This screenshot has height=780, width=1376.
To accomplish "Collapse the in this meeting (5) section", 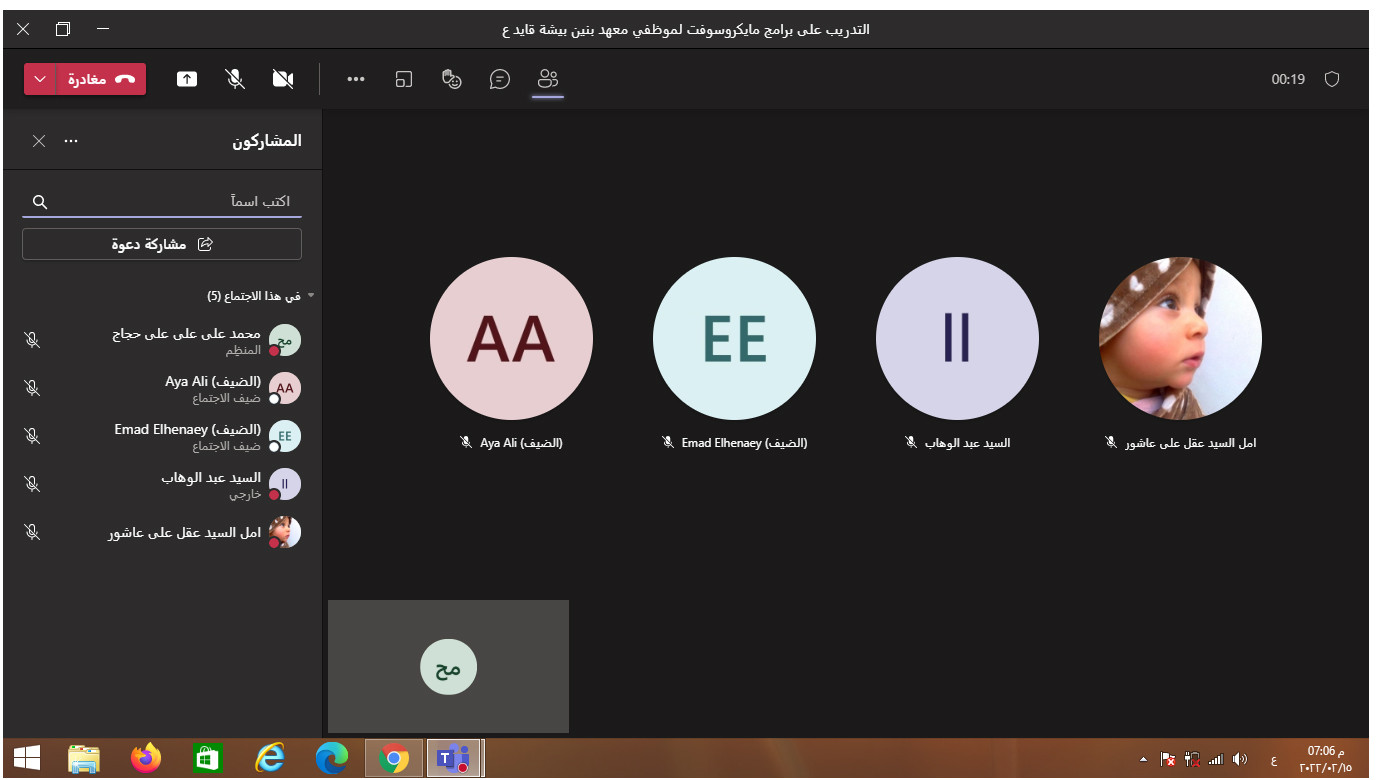I will tap(311, 296).
